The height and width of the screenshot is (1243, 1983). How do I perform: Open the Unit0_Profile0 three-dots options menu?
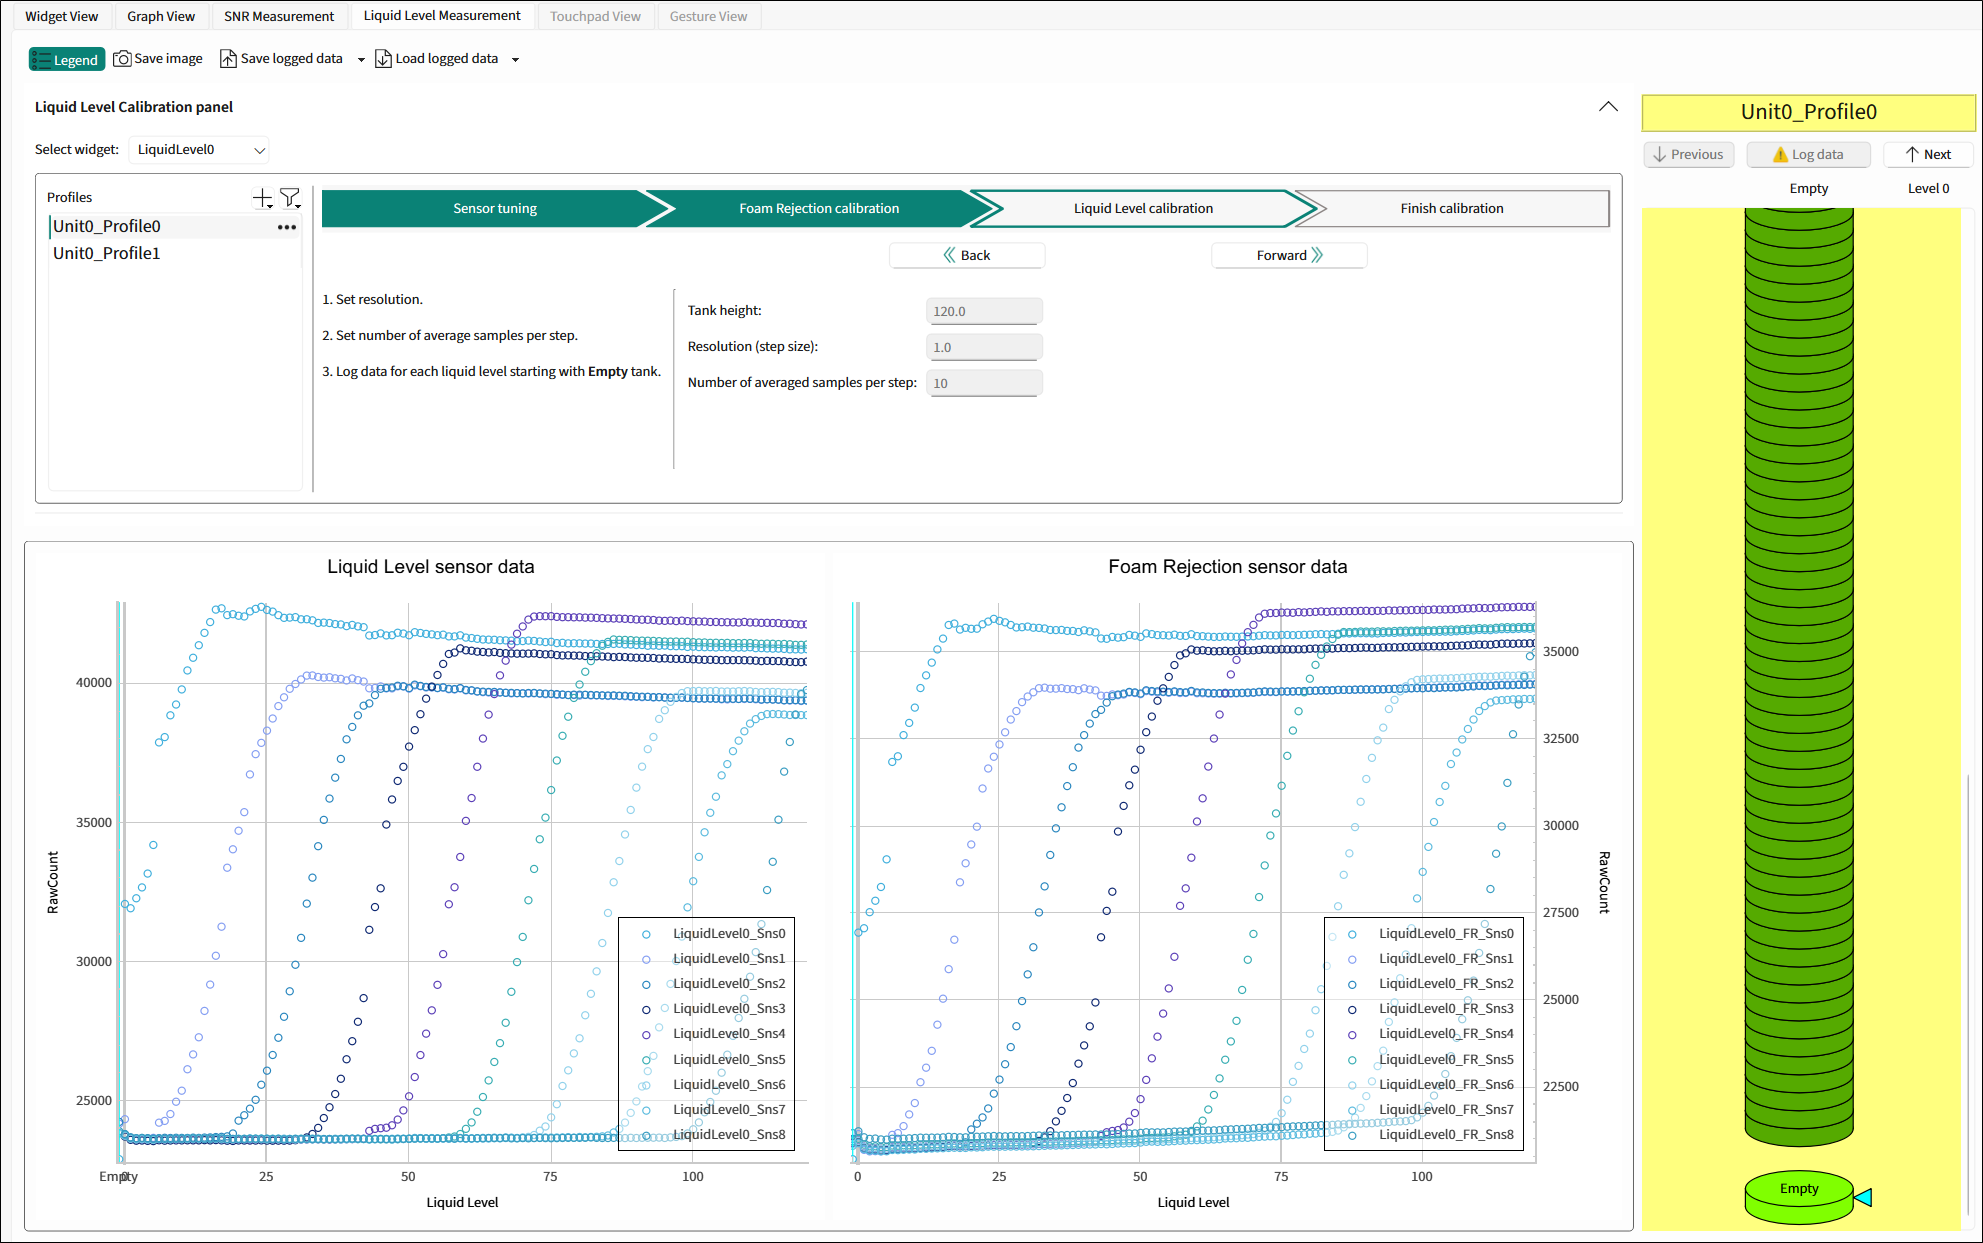287,227
